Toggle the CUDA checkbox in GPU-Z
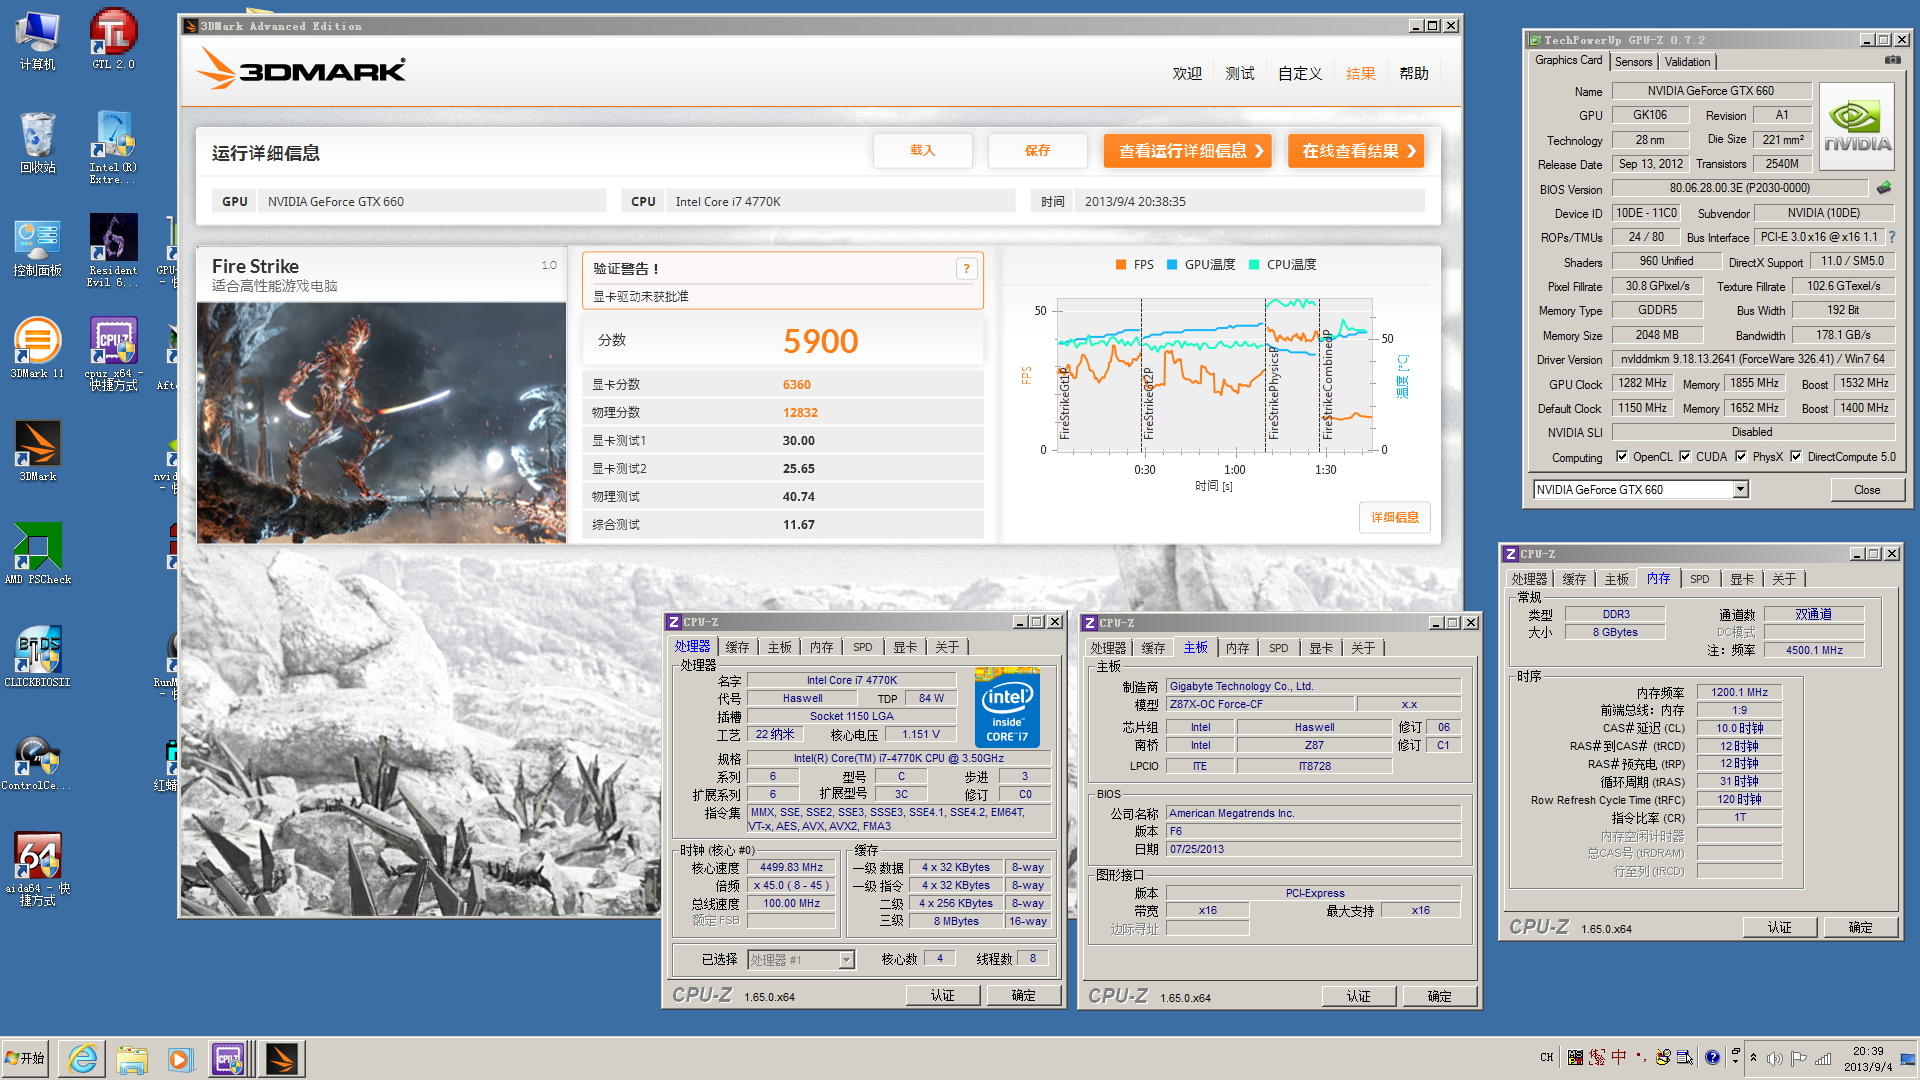Screen dimensions: 1920x1080 1685,457
